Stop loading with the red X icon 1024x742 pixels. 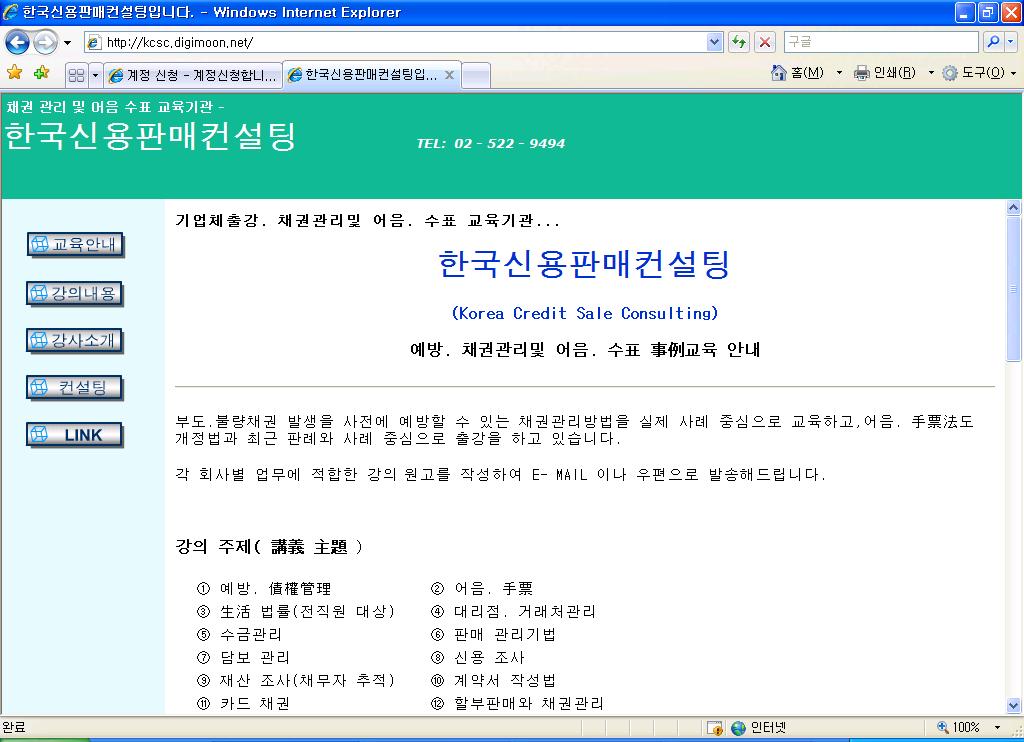pos(765,42)
